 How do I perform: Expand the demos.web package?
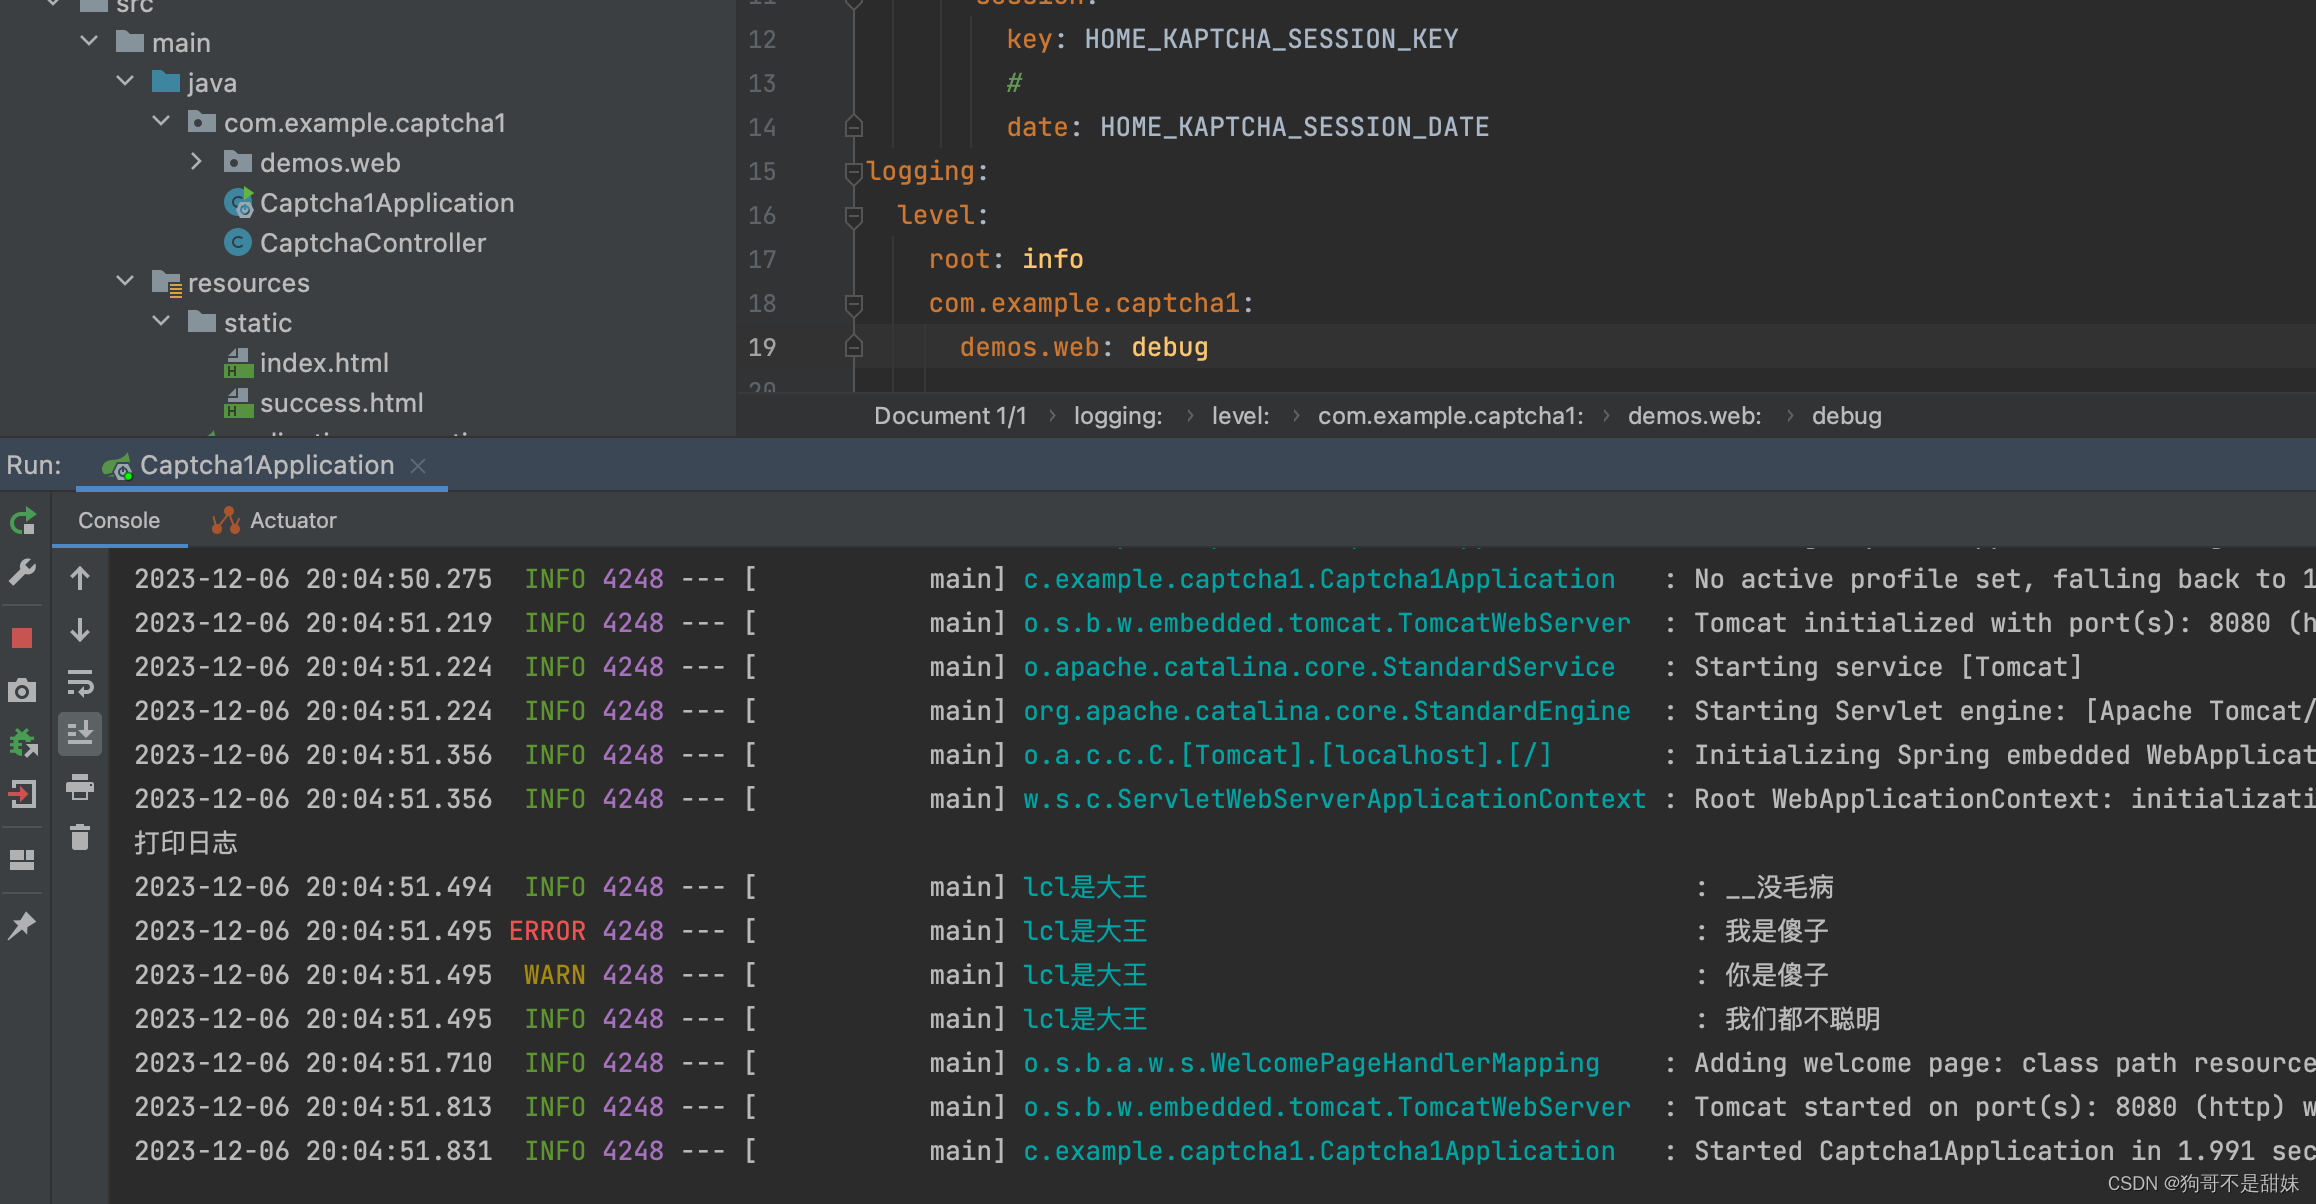coord(197,161)
